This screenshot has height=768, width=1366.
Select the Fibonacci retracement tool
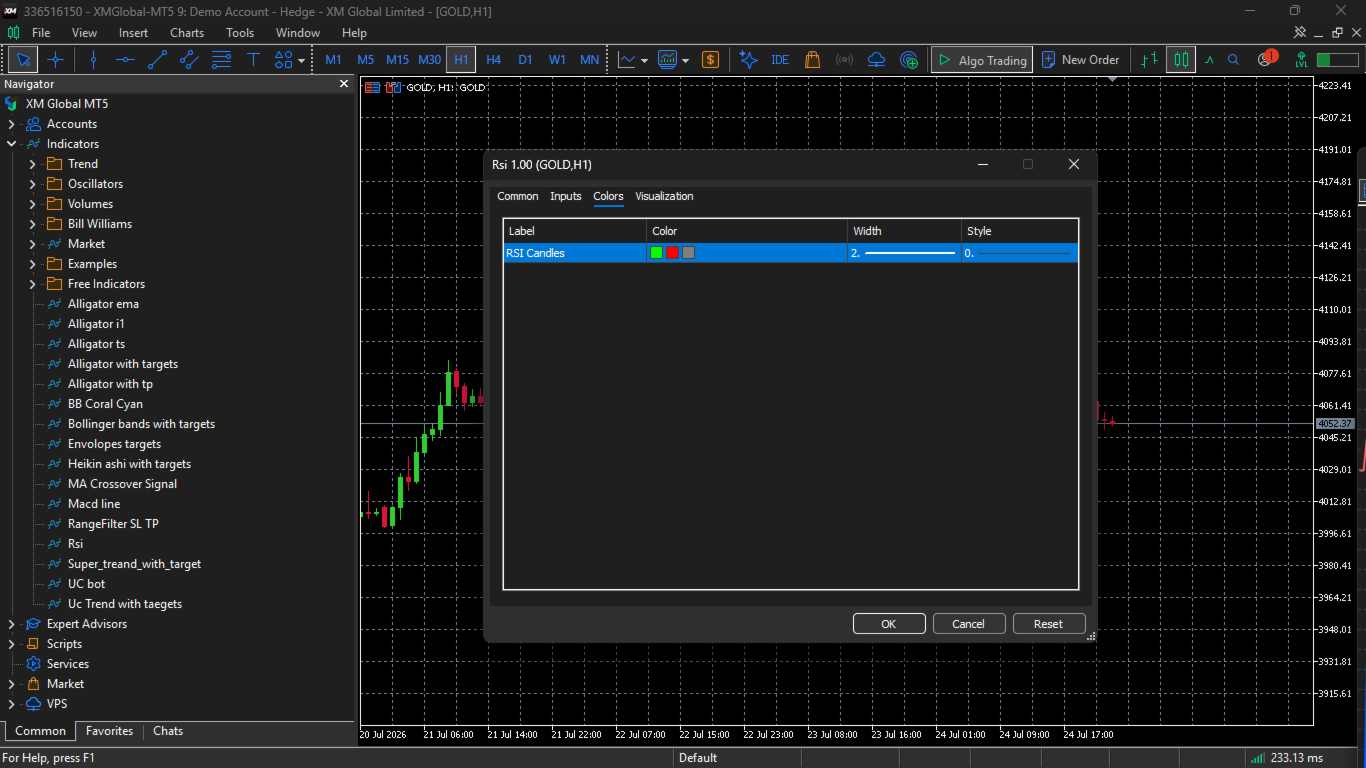pyautogui.click(x=221, y=60)
